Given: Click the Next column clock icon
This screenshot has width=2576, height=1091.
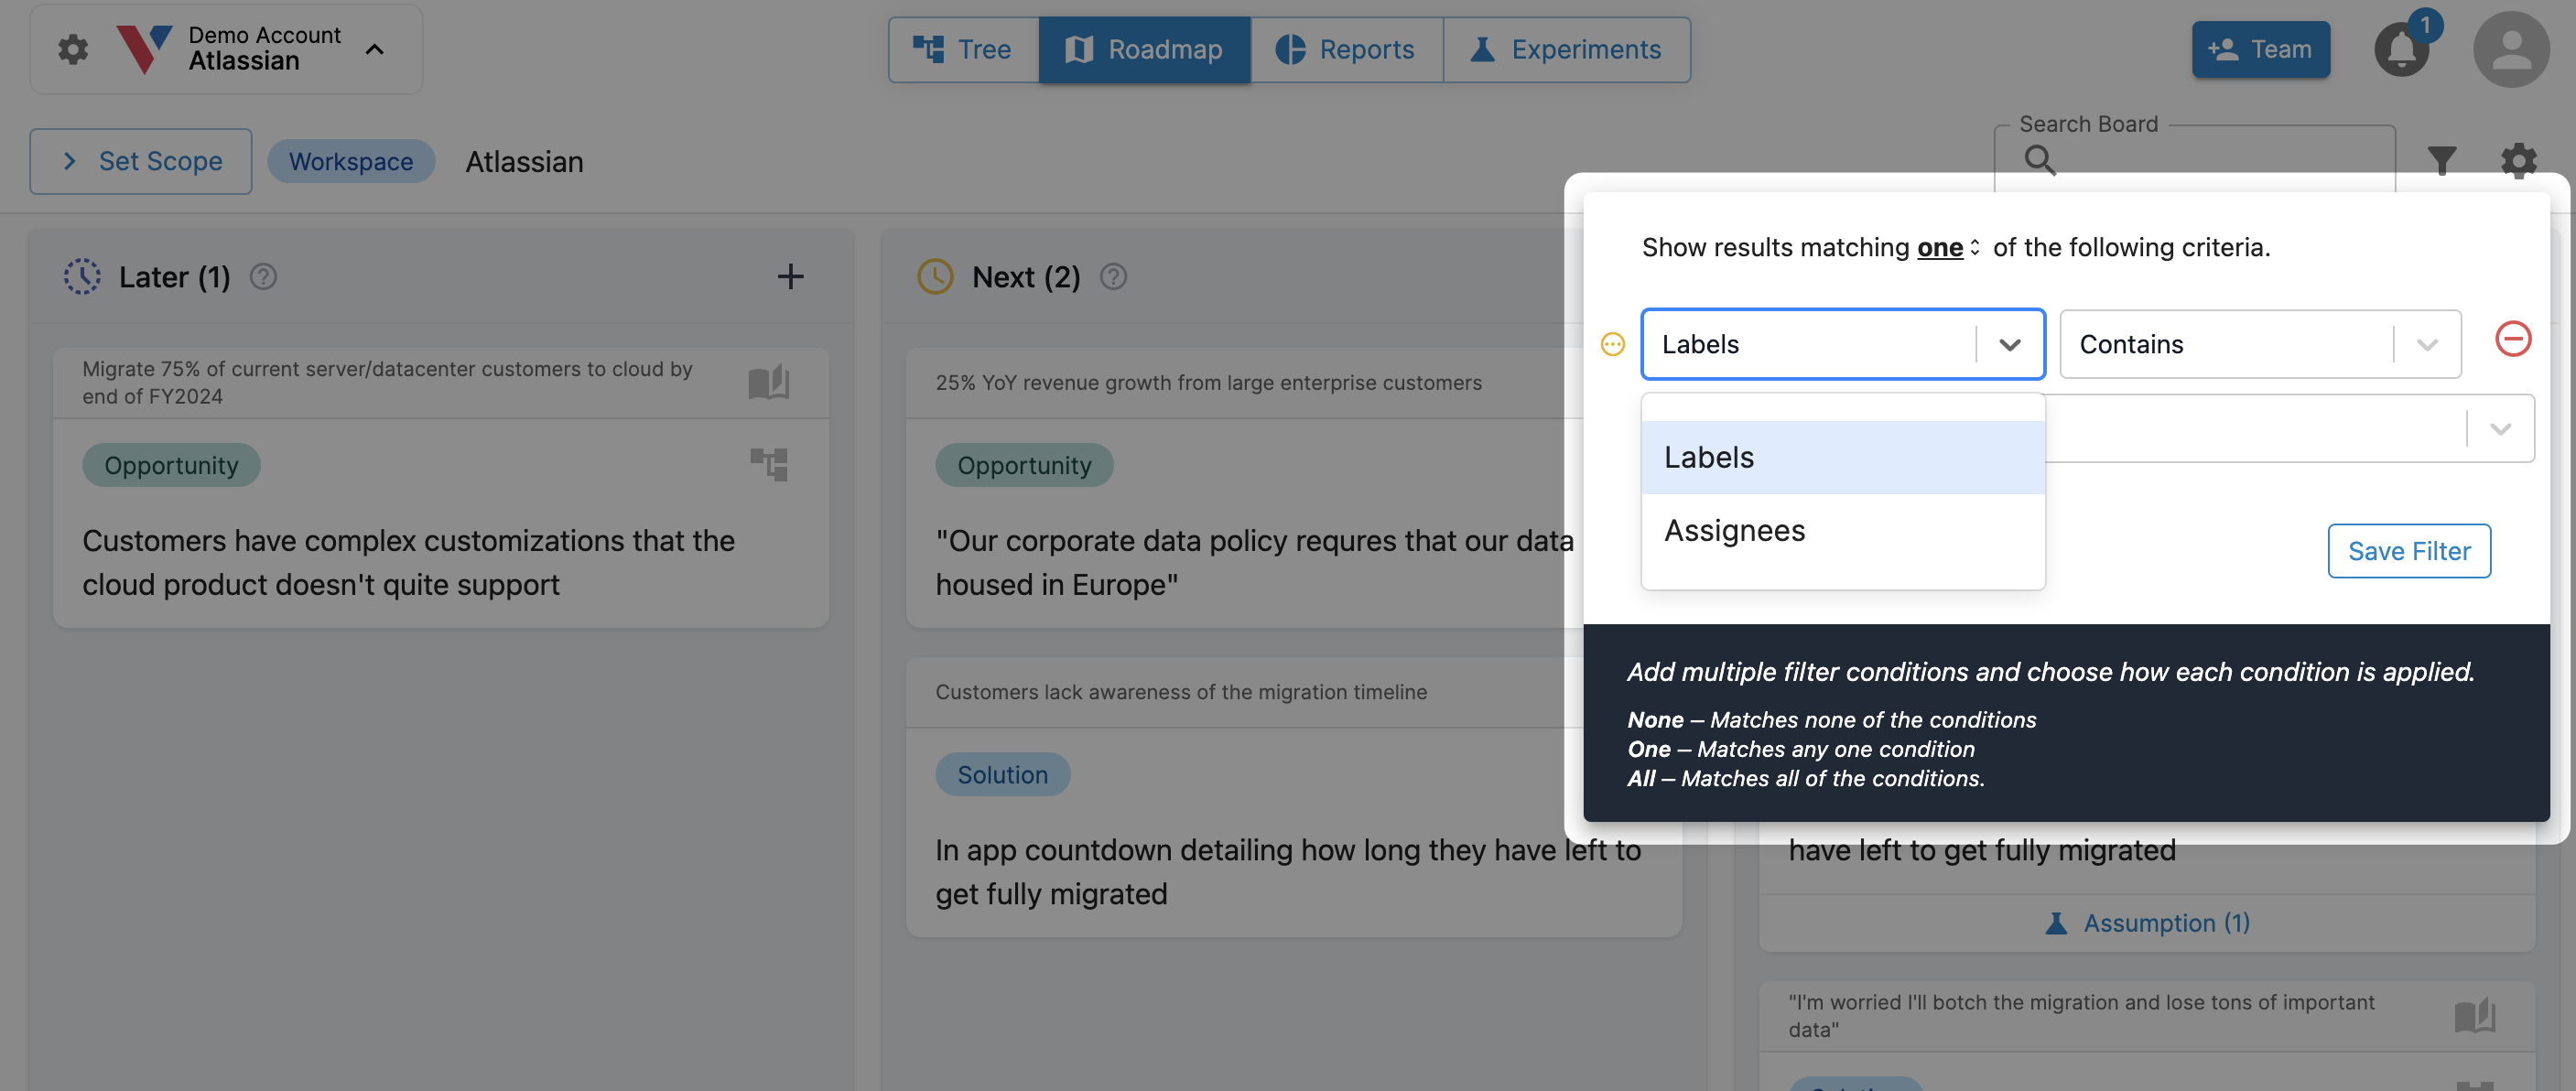Looking at the screenshot, I should pyautogui.click(x=935, y=277).
